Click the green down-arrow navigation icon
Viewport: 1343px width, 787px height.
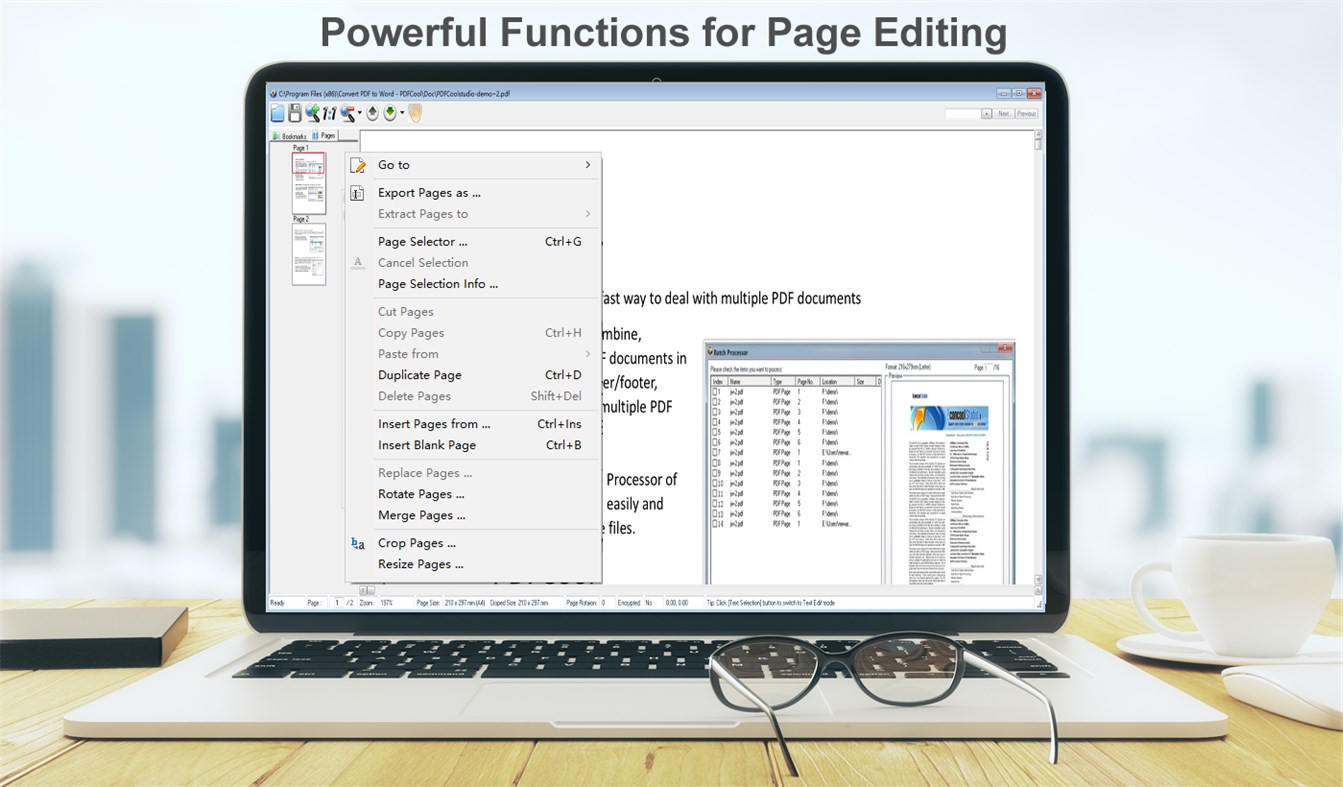[389, 112]
